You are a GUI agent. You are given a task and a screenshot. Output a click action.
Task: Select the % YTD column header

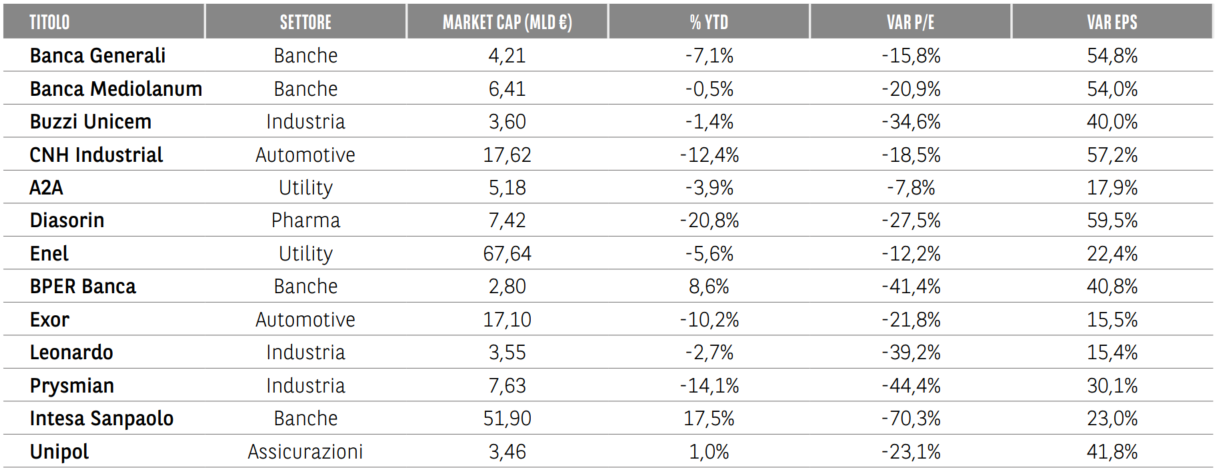point(709,22)
